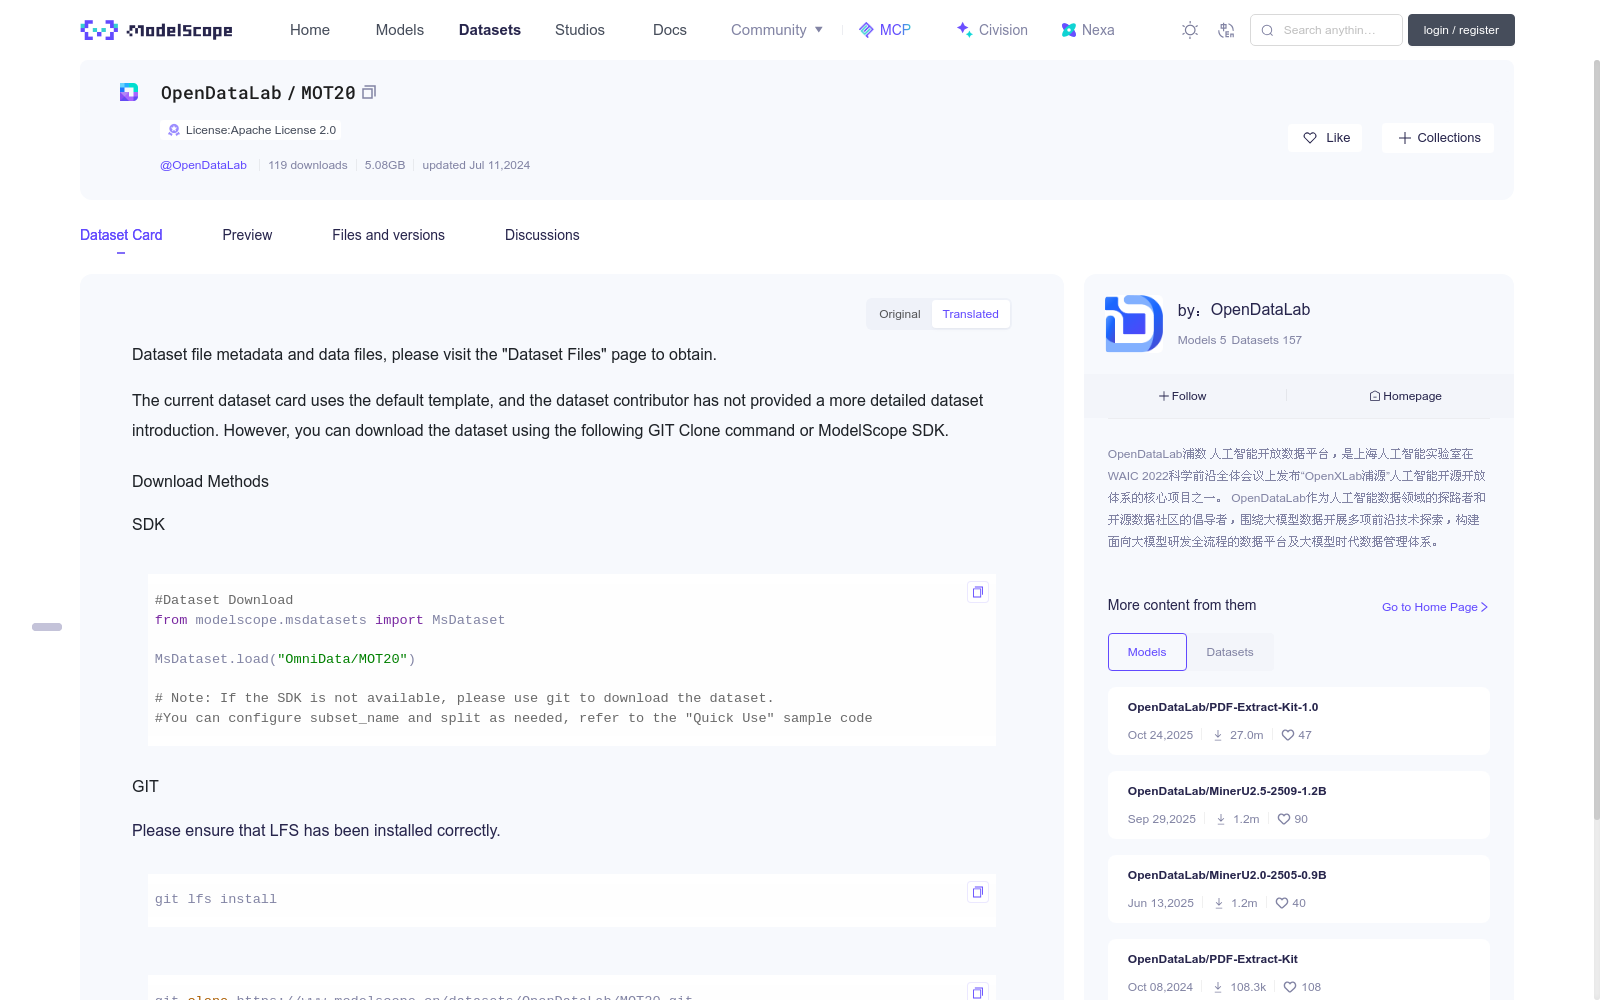Open the Datasets menu item

click(x=490, y=30)
